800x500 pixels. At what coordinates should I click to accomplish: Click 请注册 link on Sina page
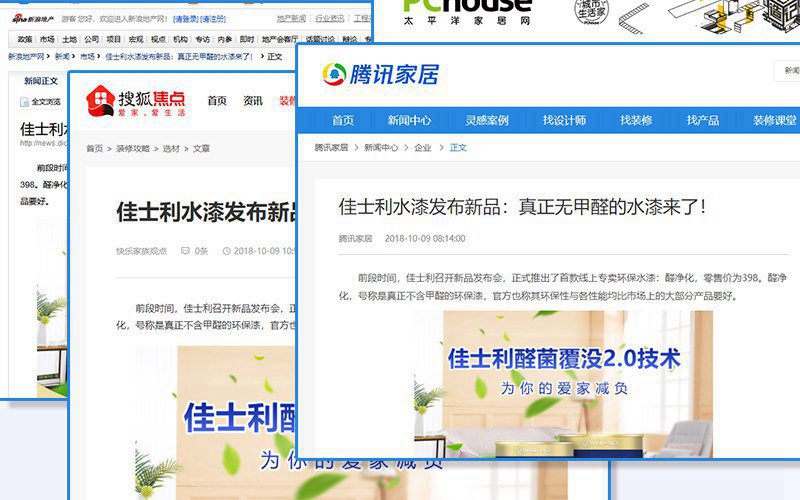pos(213,19)
